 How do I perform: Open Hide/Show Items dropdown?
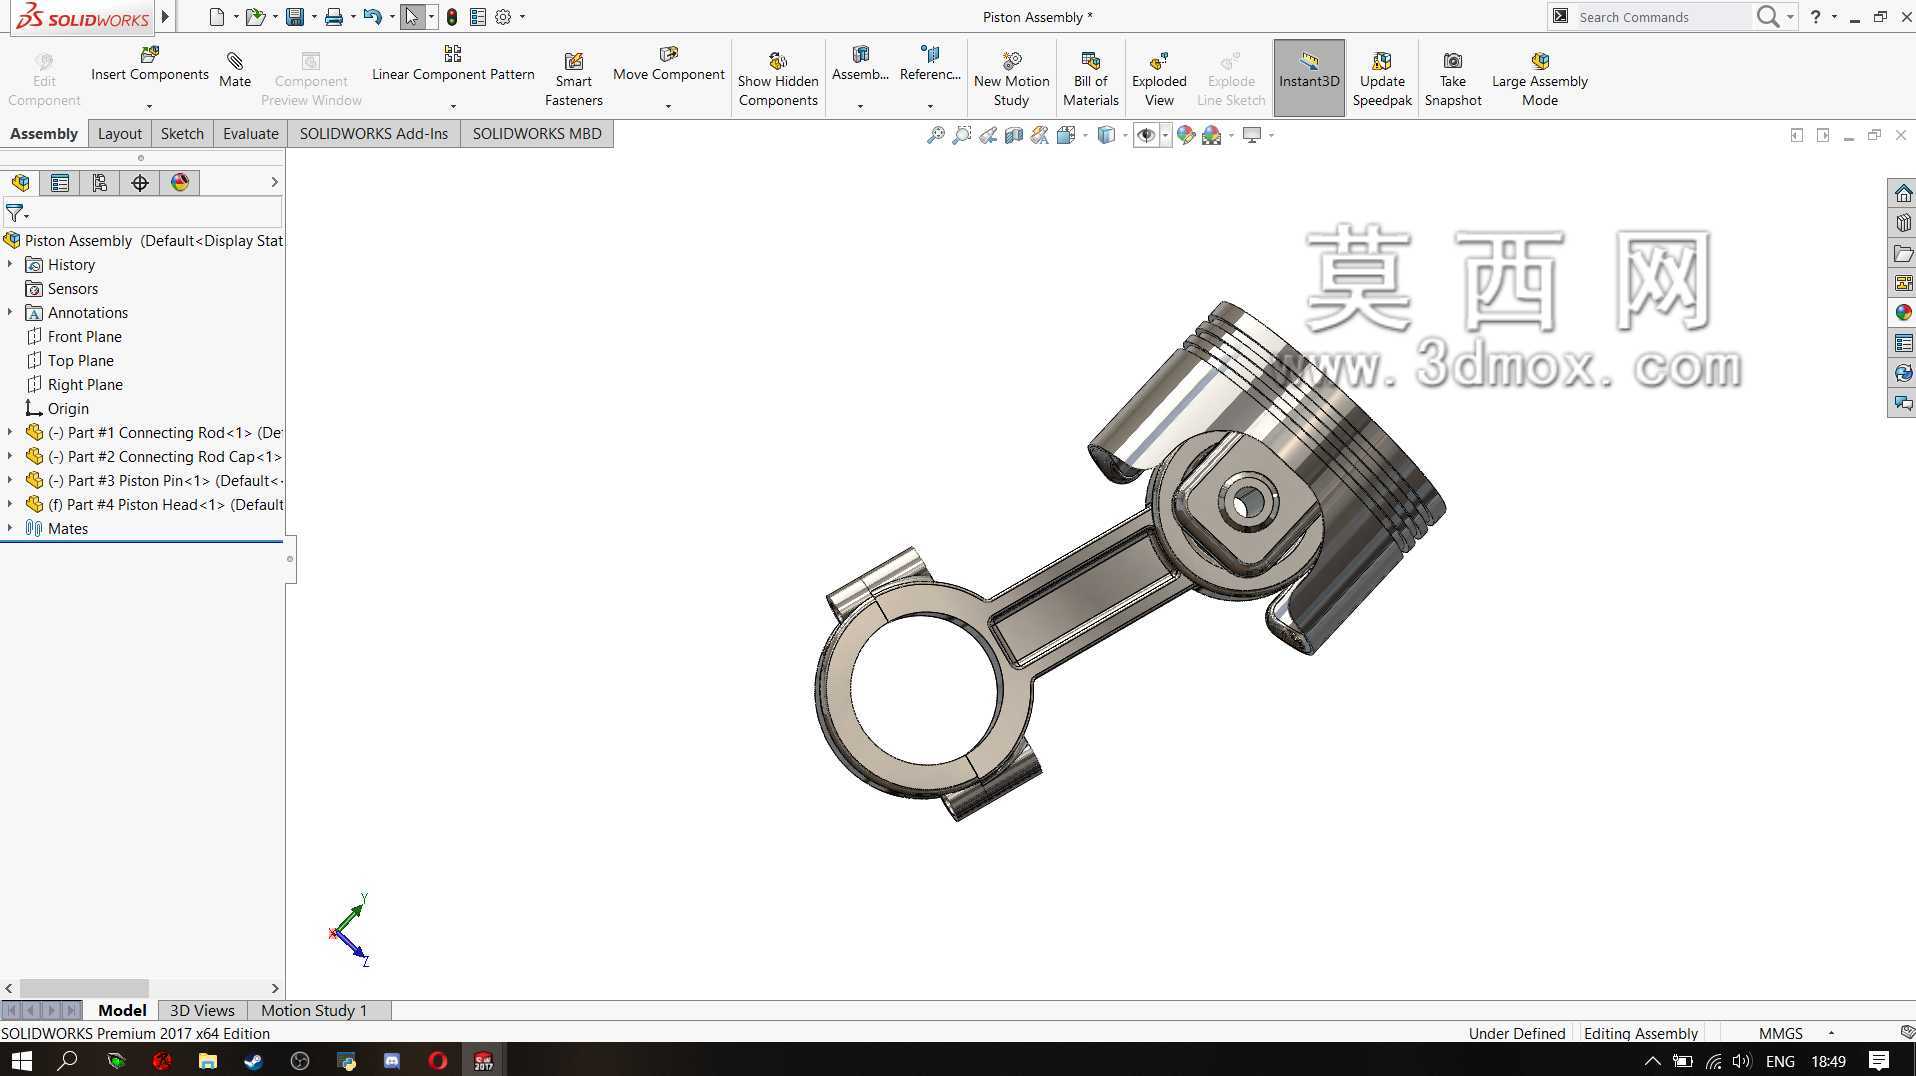click(x=1165, y=135)
